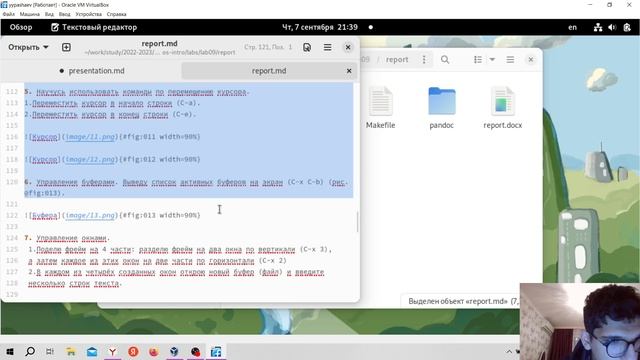
Task: Open VirtualBox 'Справка' menu
Action: (117, 14)
